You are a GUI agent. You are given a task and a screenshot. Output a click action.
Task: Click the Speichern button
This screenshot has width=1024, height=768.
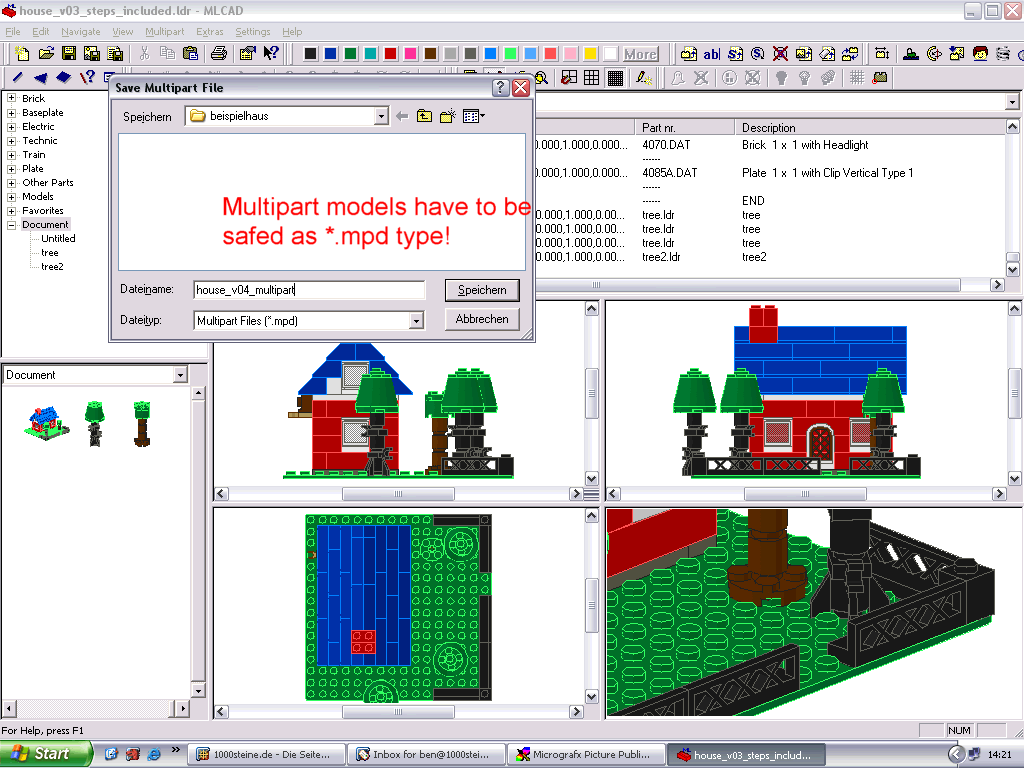point(482,290)
